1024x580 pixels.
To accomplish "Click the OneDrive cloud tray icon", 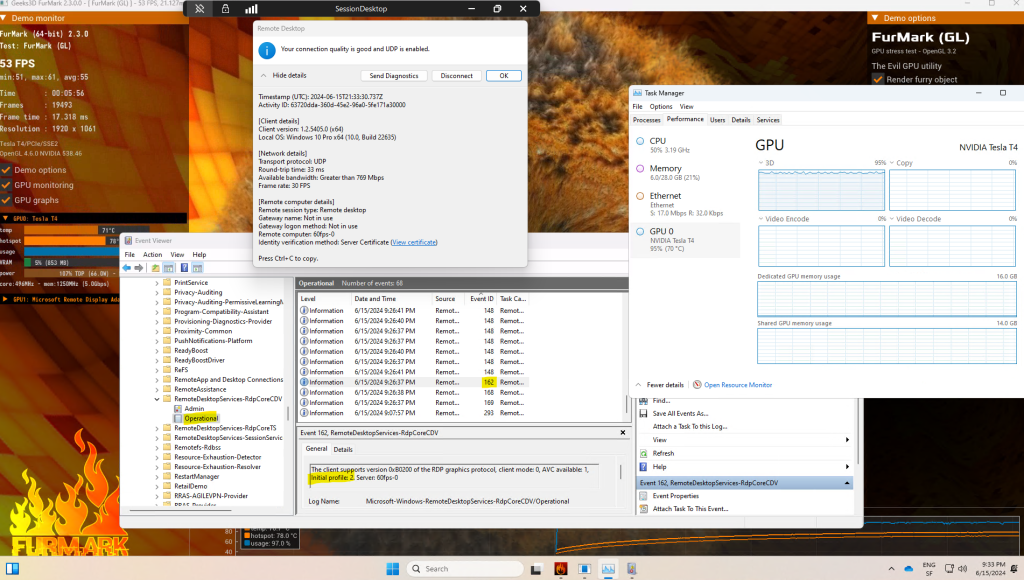I will [x=908, y=568].
